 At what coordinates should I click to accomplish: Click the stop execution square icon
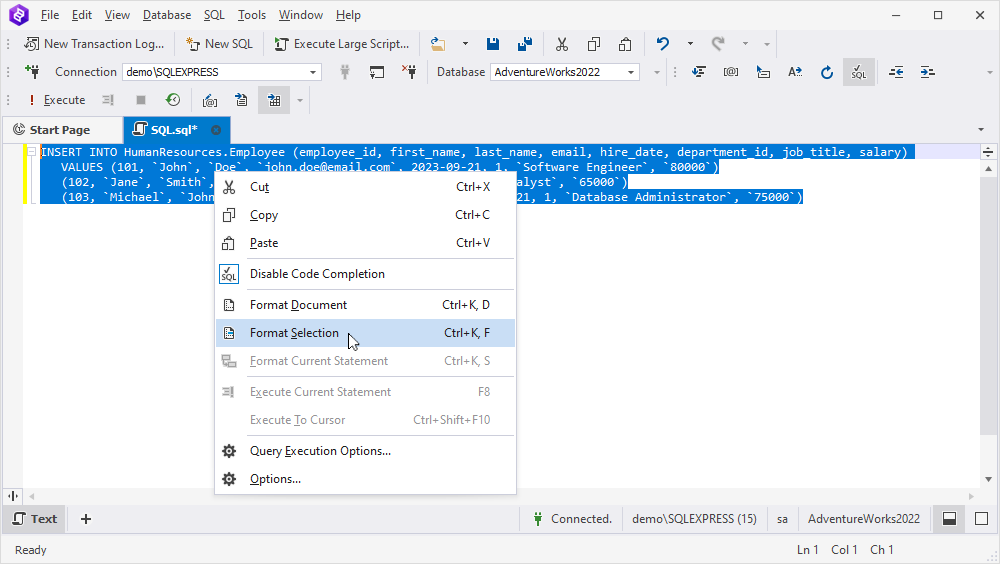pos(141,100)
